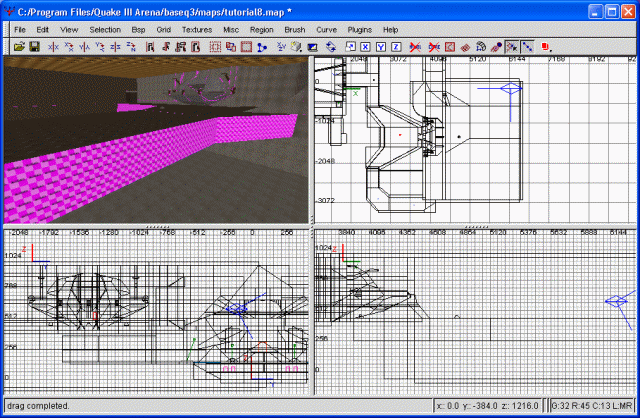Click the CSG Merge red square icon

pos(246,47)
